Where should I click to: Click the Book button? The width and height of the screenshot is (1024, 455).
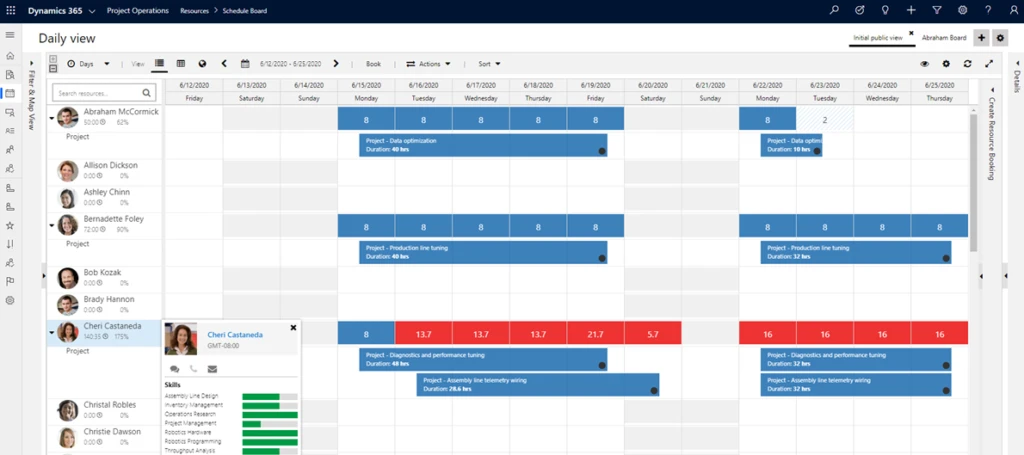point(373,64)
